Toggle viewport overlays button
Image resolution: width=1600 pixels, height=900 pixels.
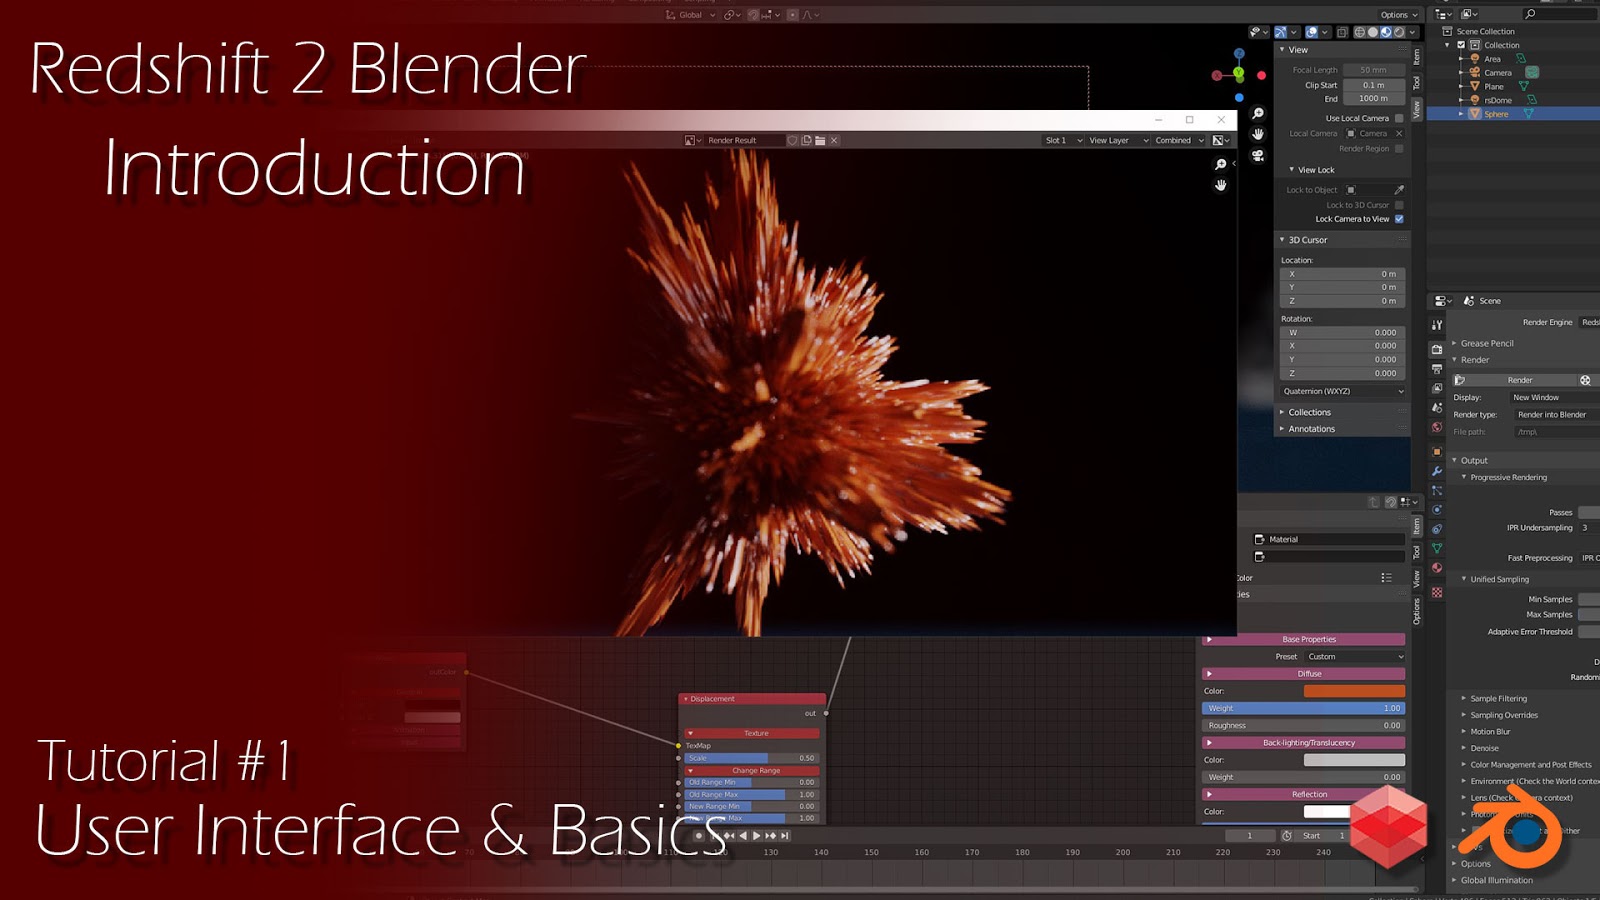[1312, 32]
